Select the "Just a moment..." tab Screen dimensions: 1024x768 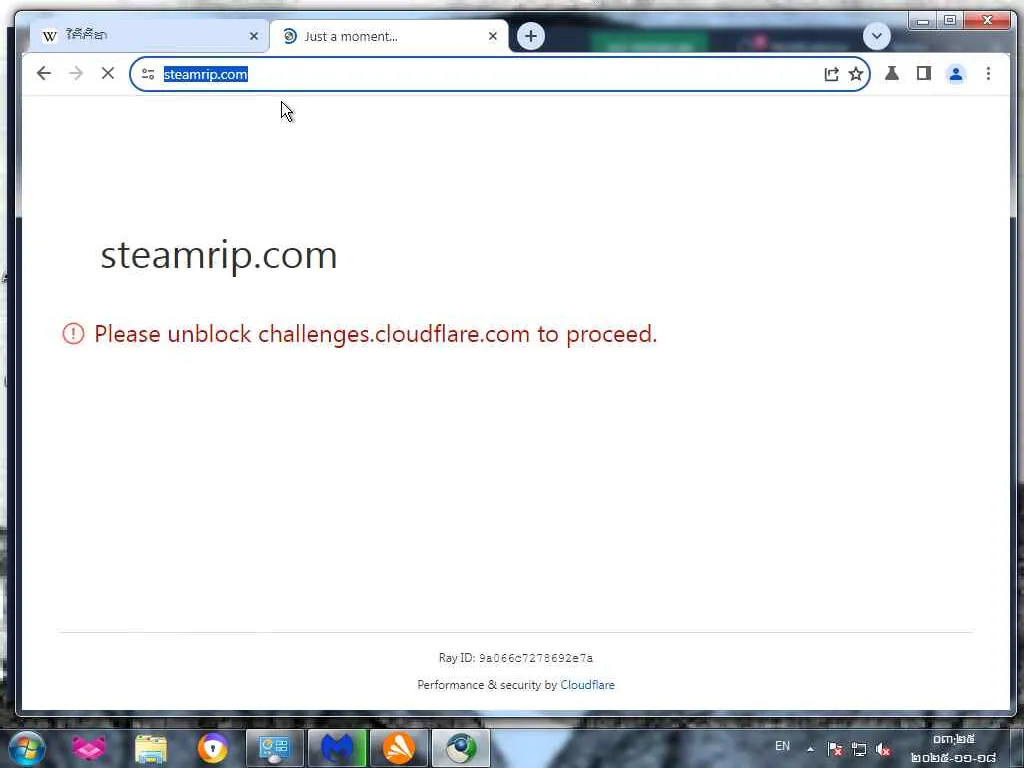(x=390, y=37)
